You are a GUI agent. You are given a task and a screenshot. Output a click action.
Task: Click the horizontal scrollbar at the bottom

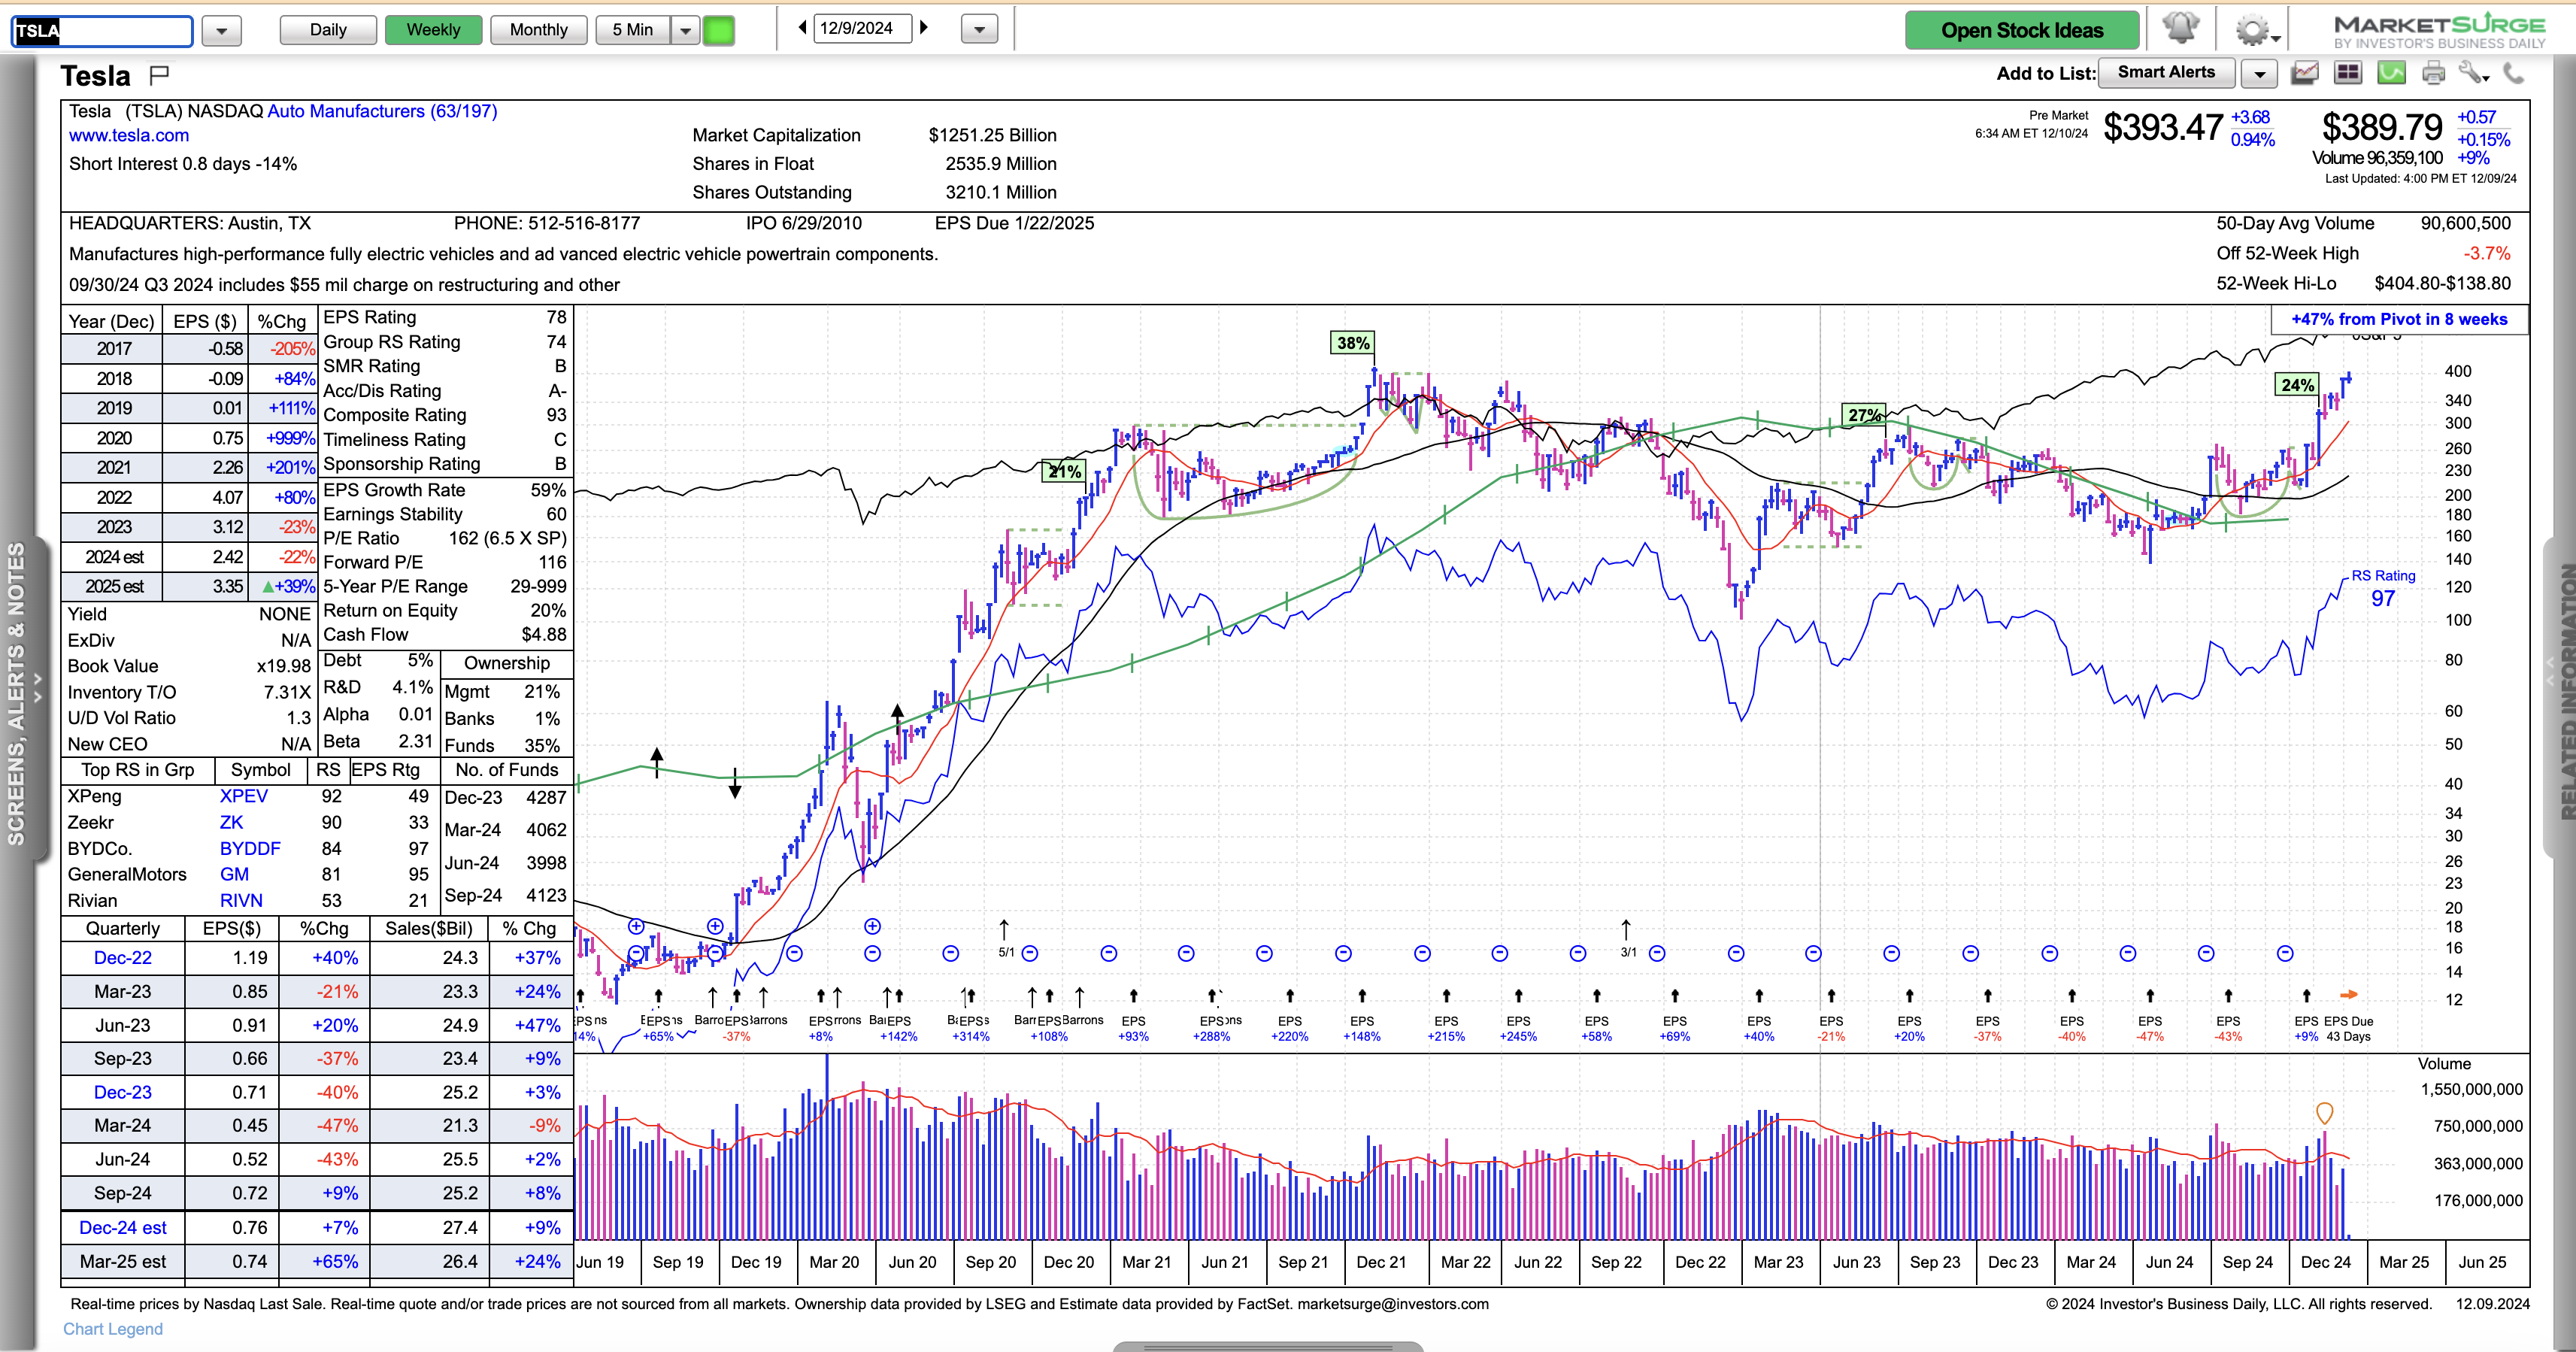1267,1346
